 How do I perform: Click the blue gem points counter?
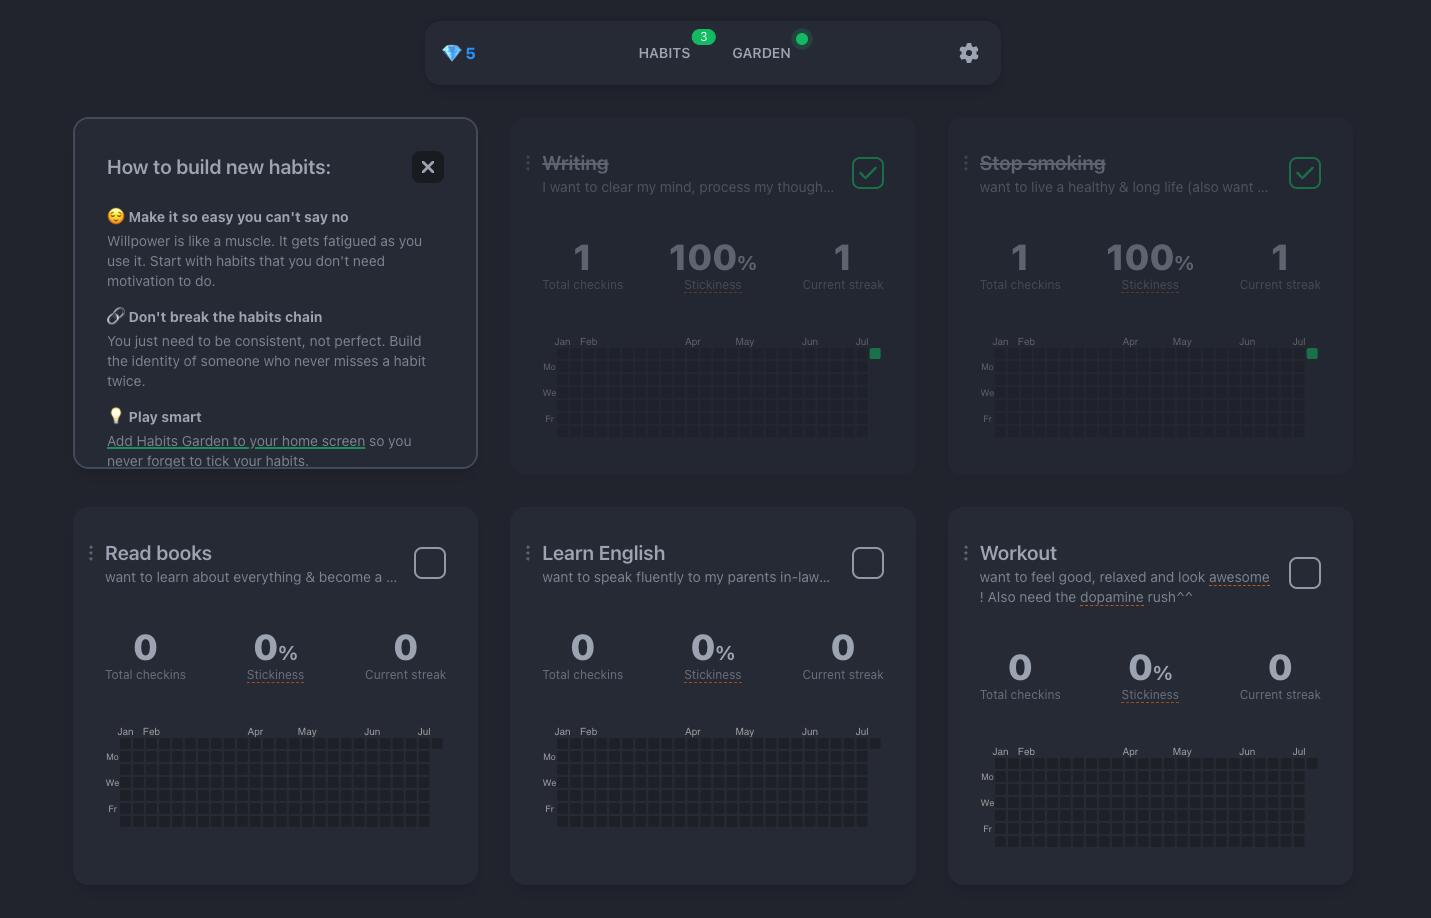[459, 53]
